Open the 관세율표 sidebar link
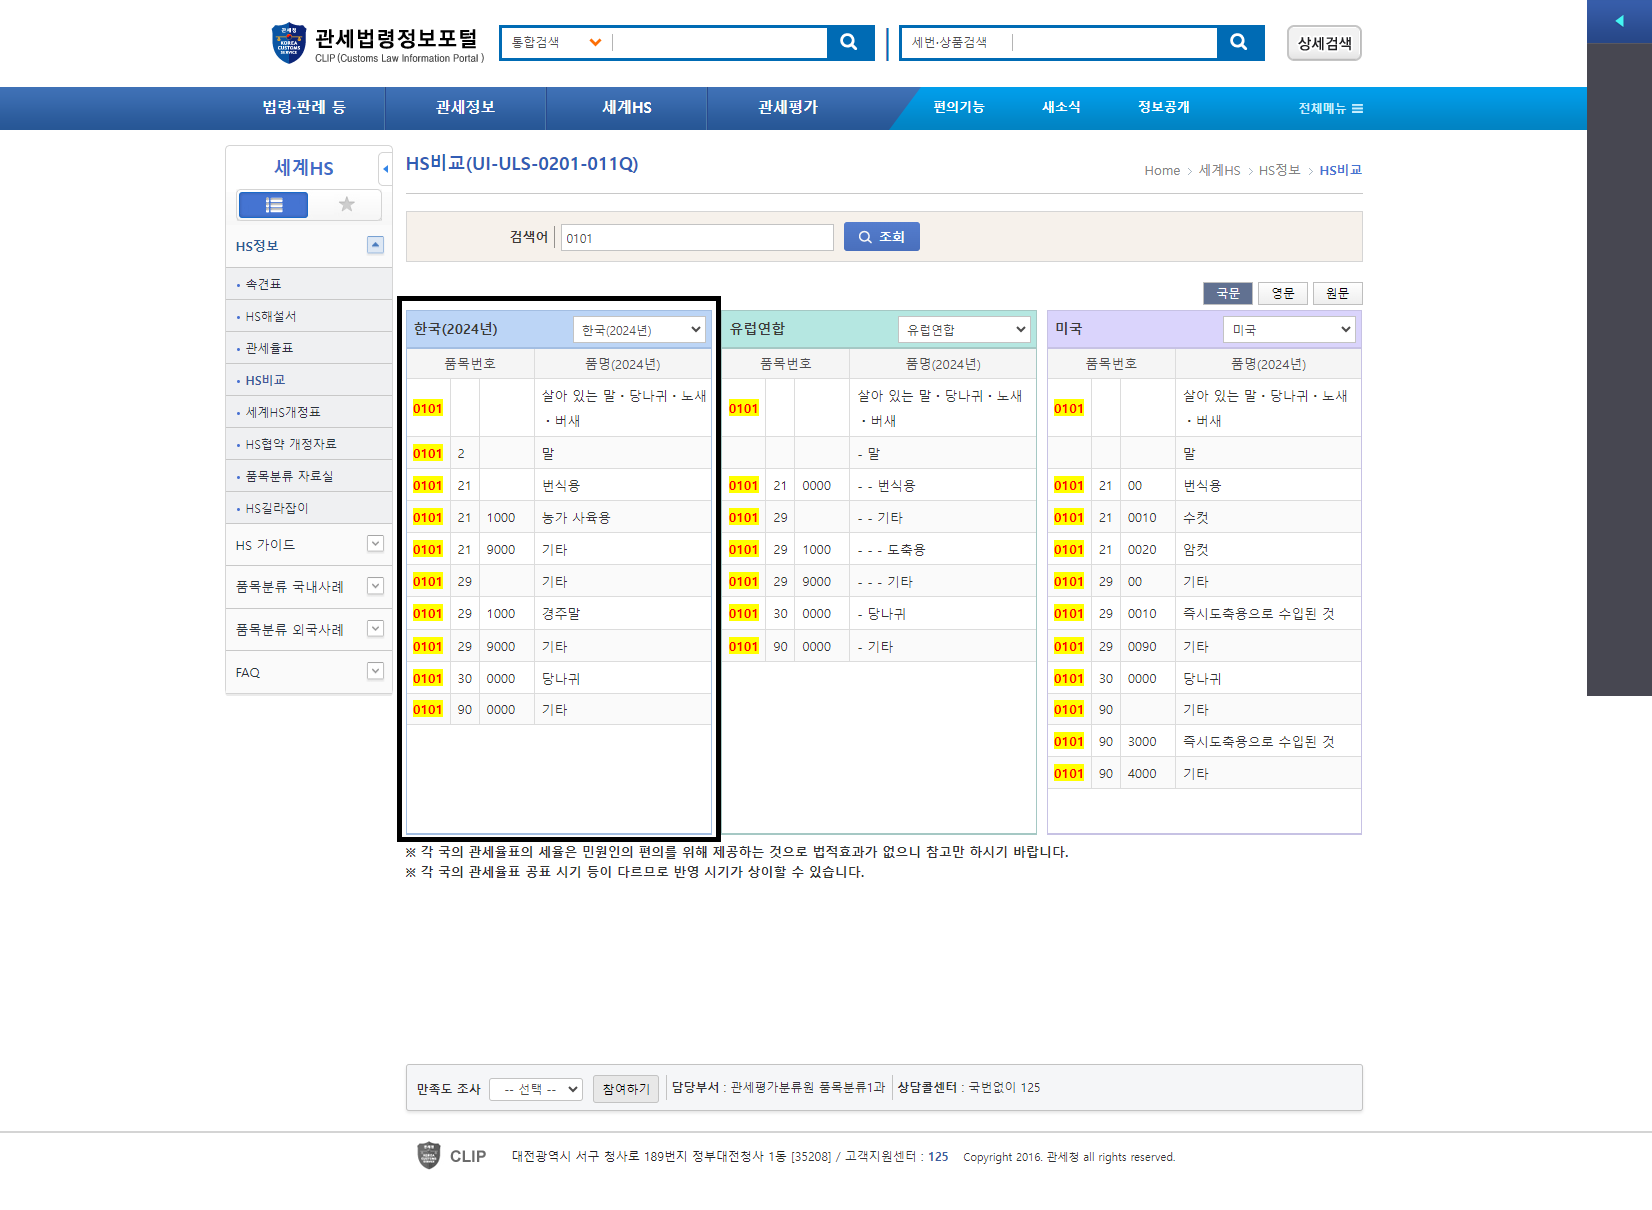 (269, 348)
